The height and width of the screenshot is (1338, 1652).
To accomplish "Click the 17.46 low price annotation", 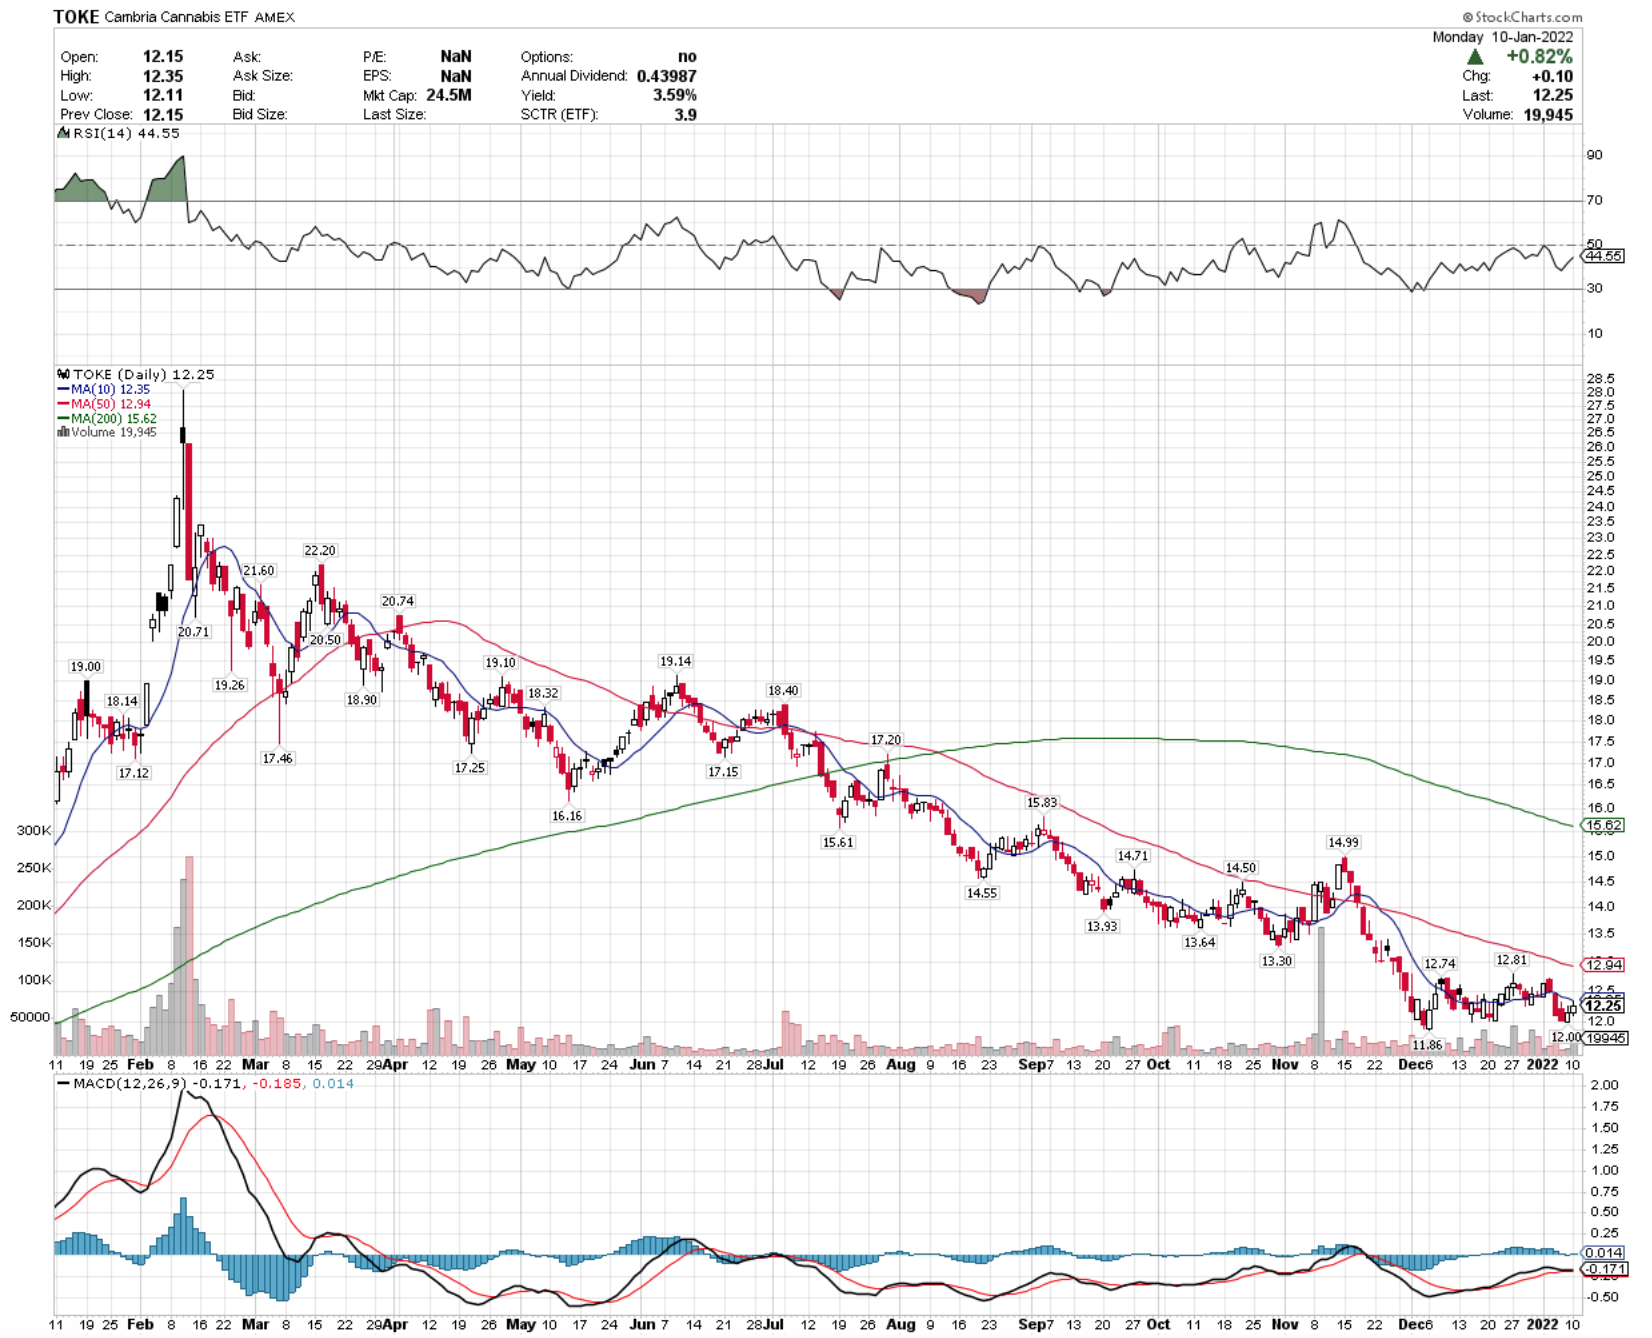I will (278, 759).
